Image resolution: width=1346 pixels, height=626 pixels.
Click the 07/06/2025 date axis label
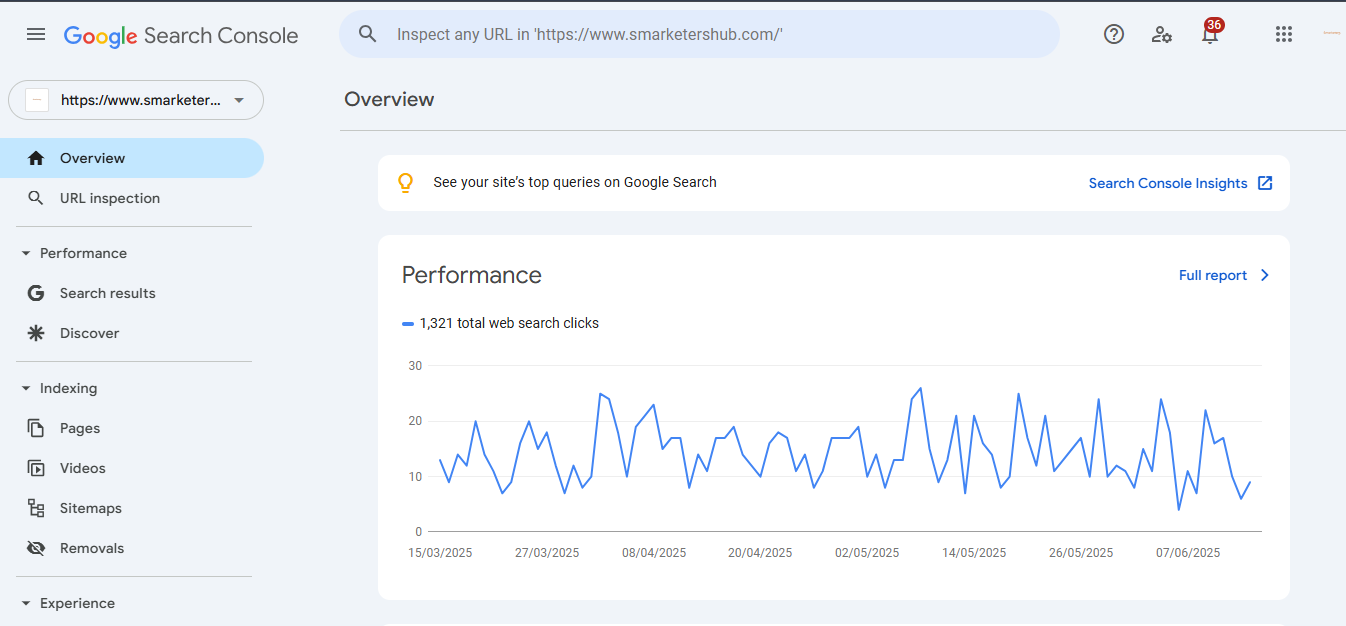(1188, 552)
